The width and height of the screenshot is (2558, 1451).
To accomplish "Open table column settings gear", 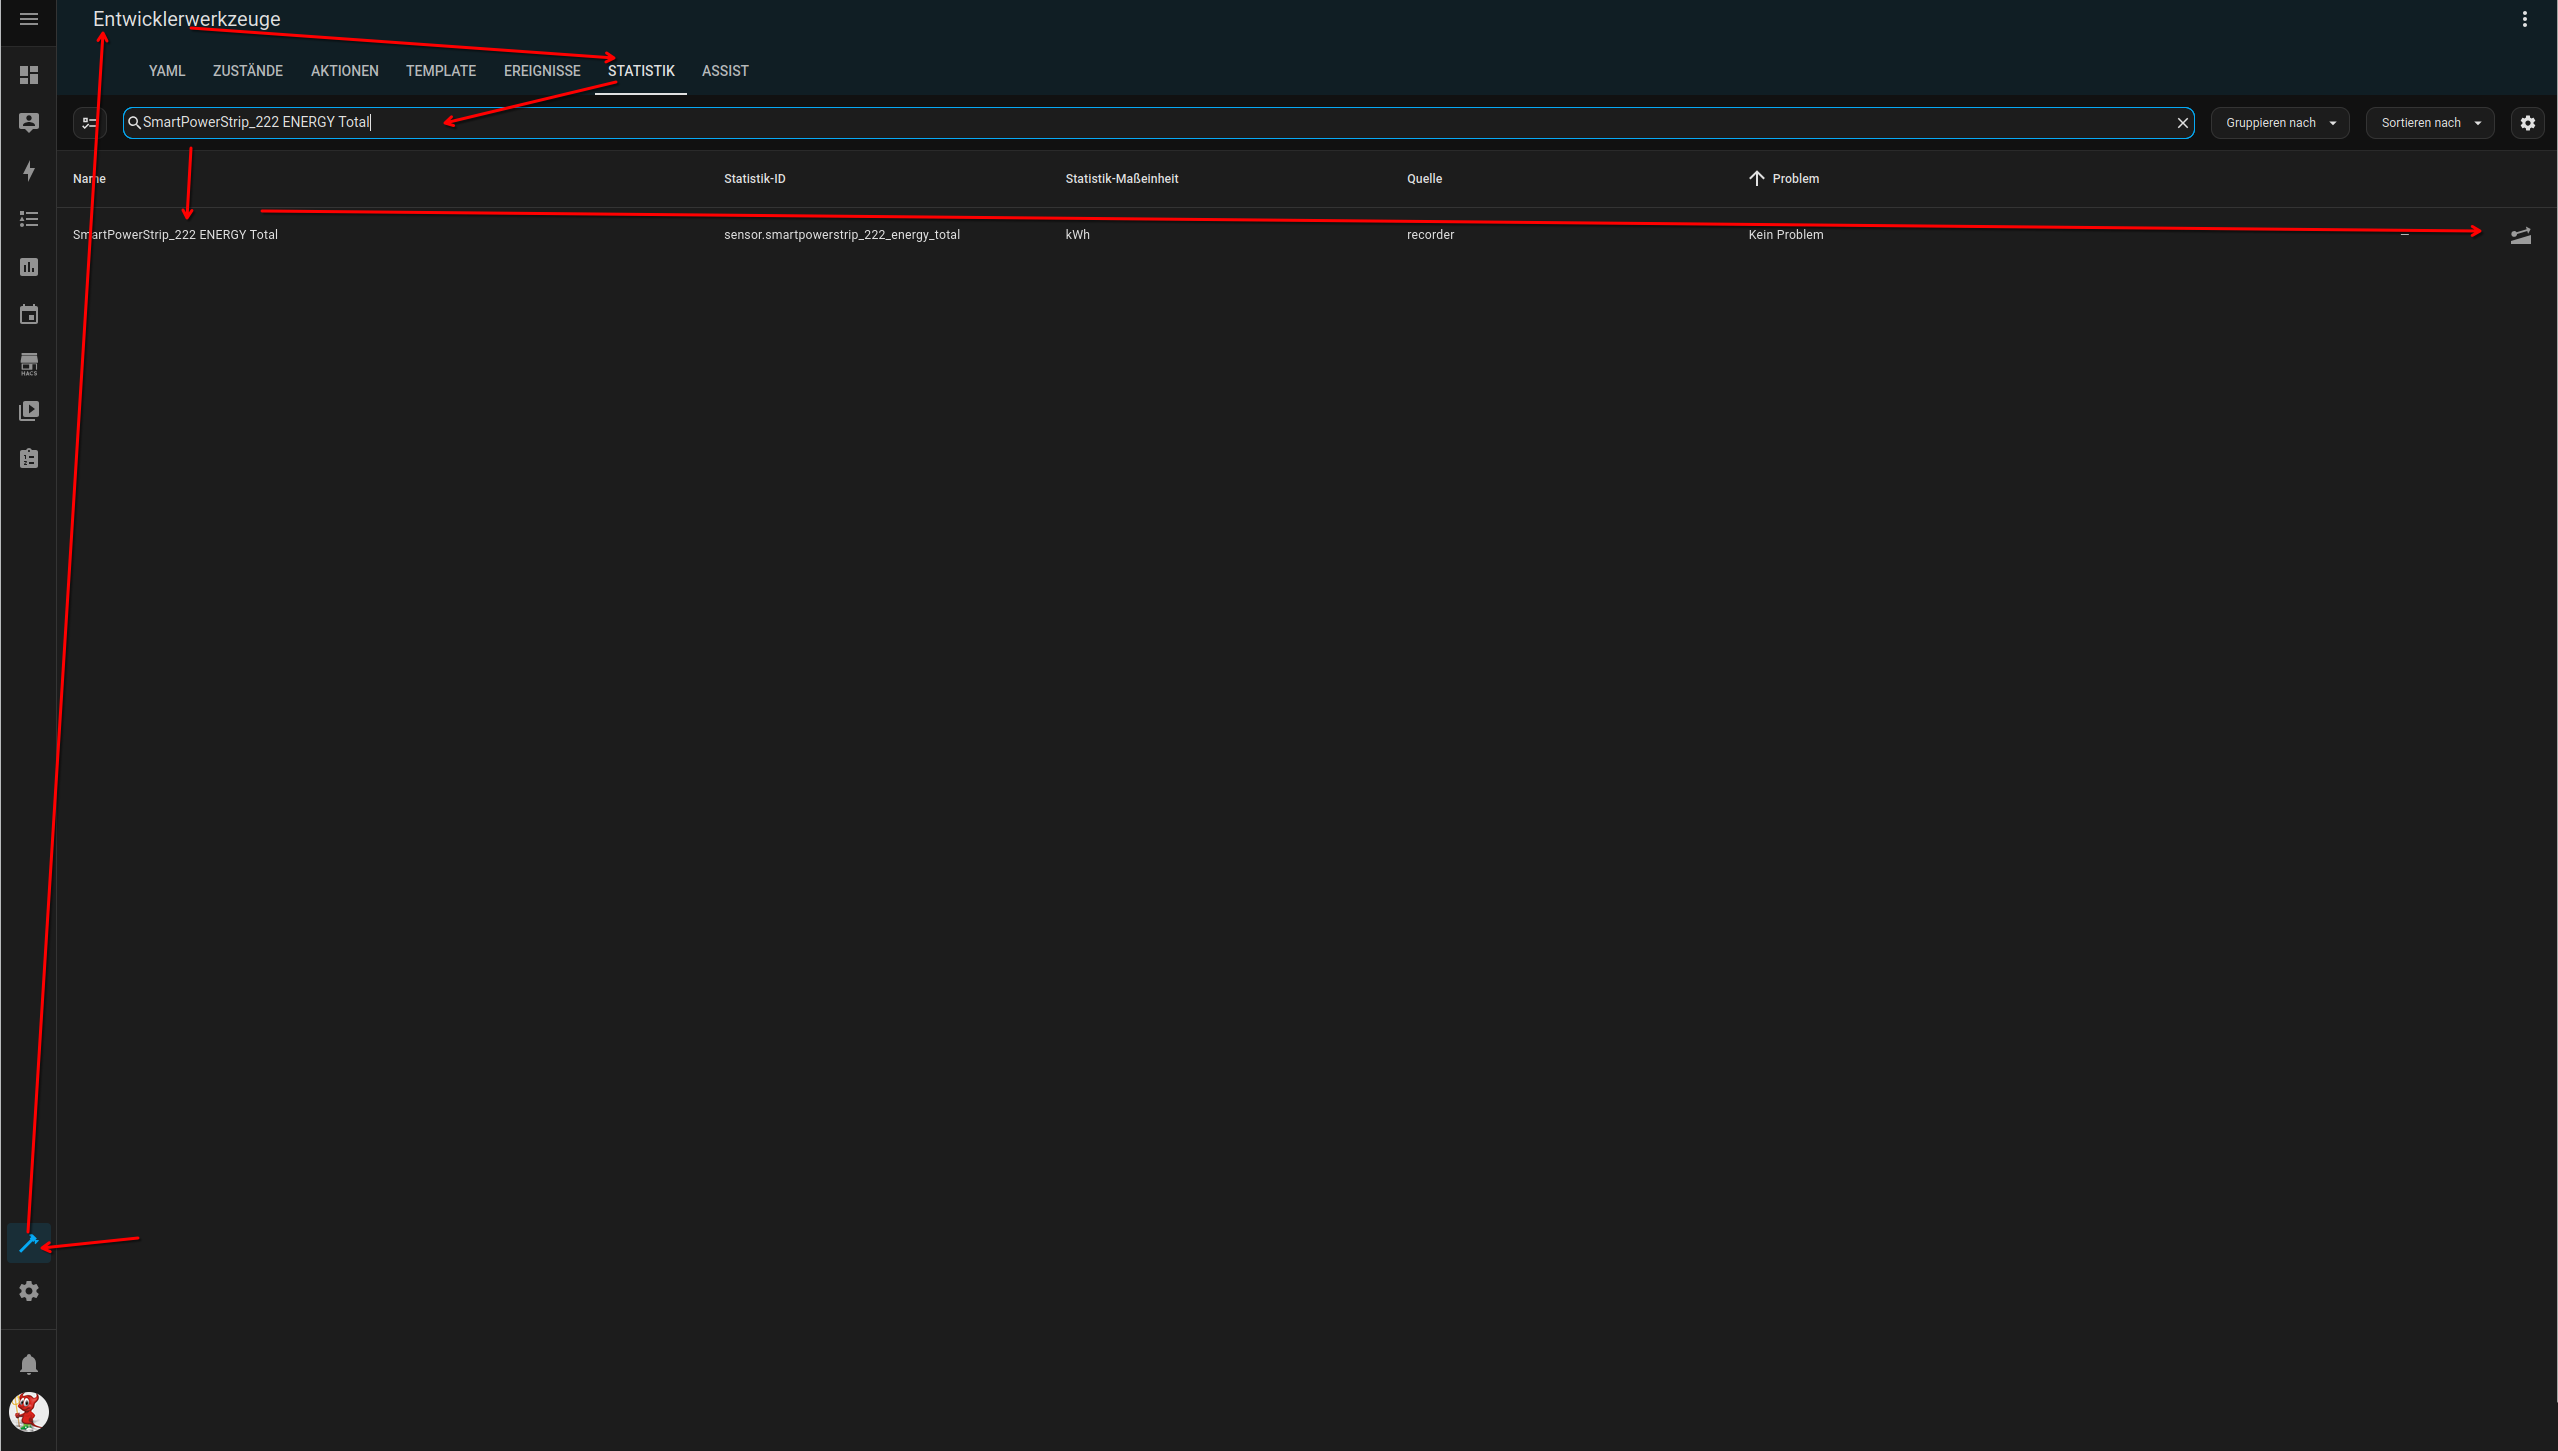I will [2528, 123].
